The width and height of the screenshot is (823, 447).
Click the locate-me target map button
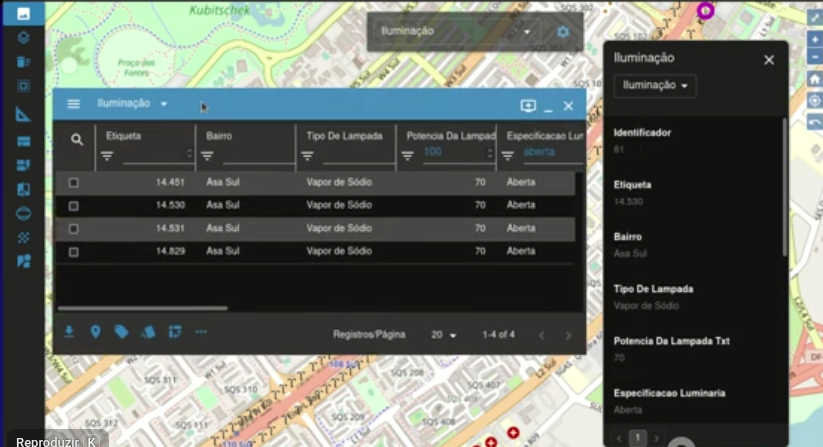[815, 101]
